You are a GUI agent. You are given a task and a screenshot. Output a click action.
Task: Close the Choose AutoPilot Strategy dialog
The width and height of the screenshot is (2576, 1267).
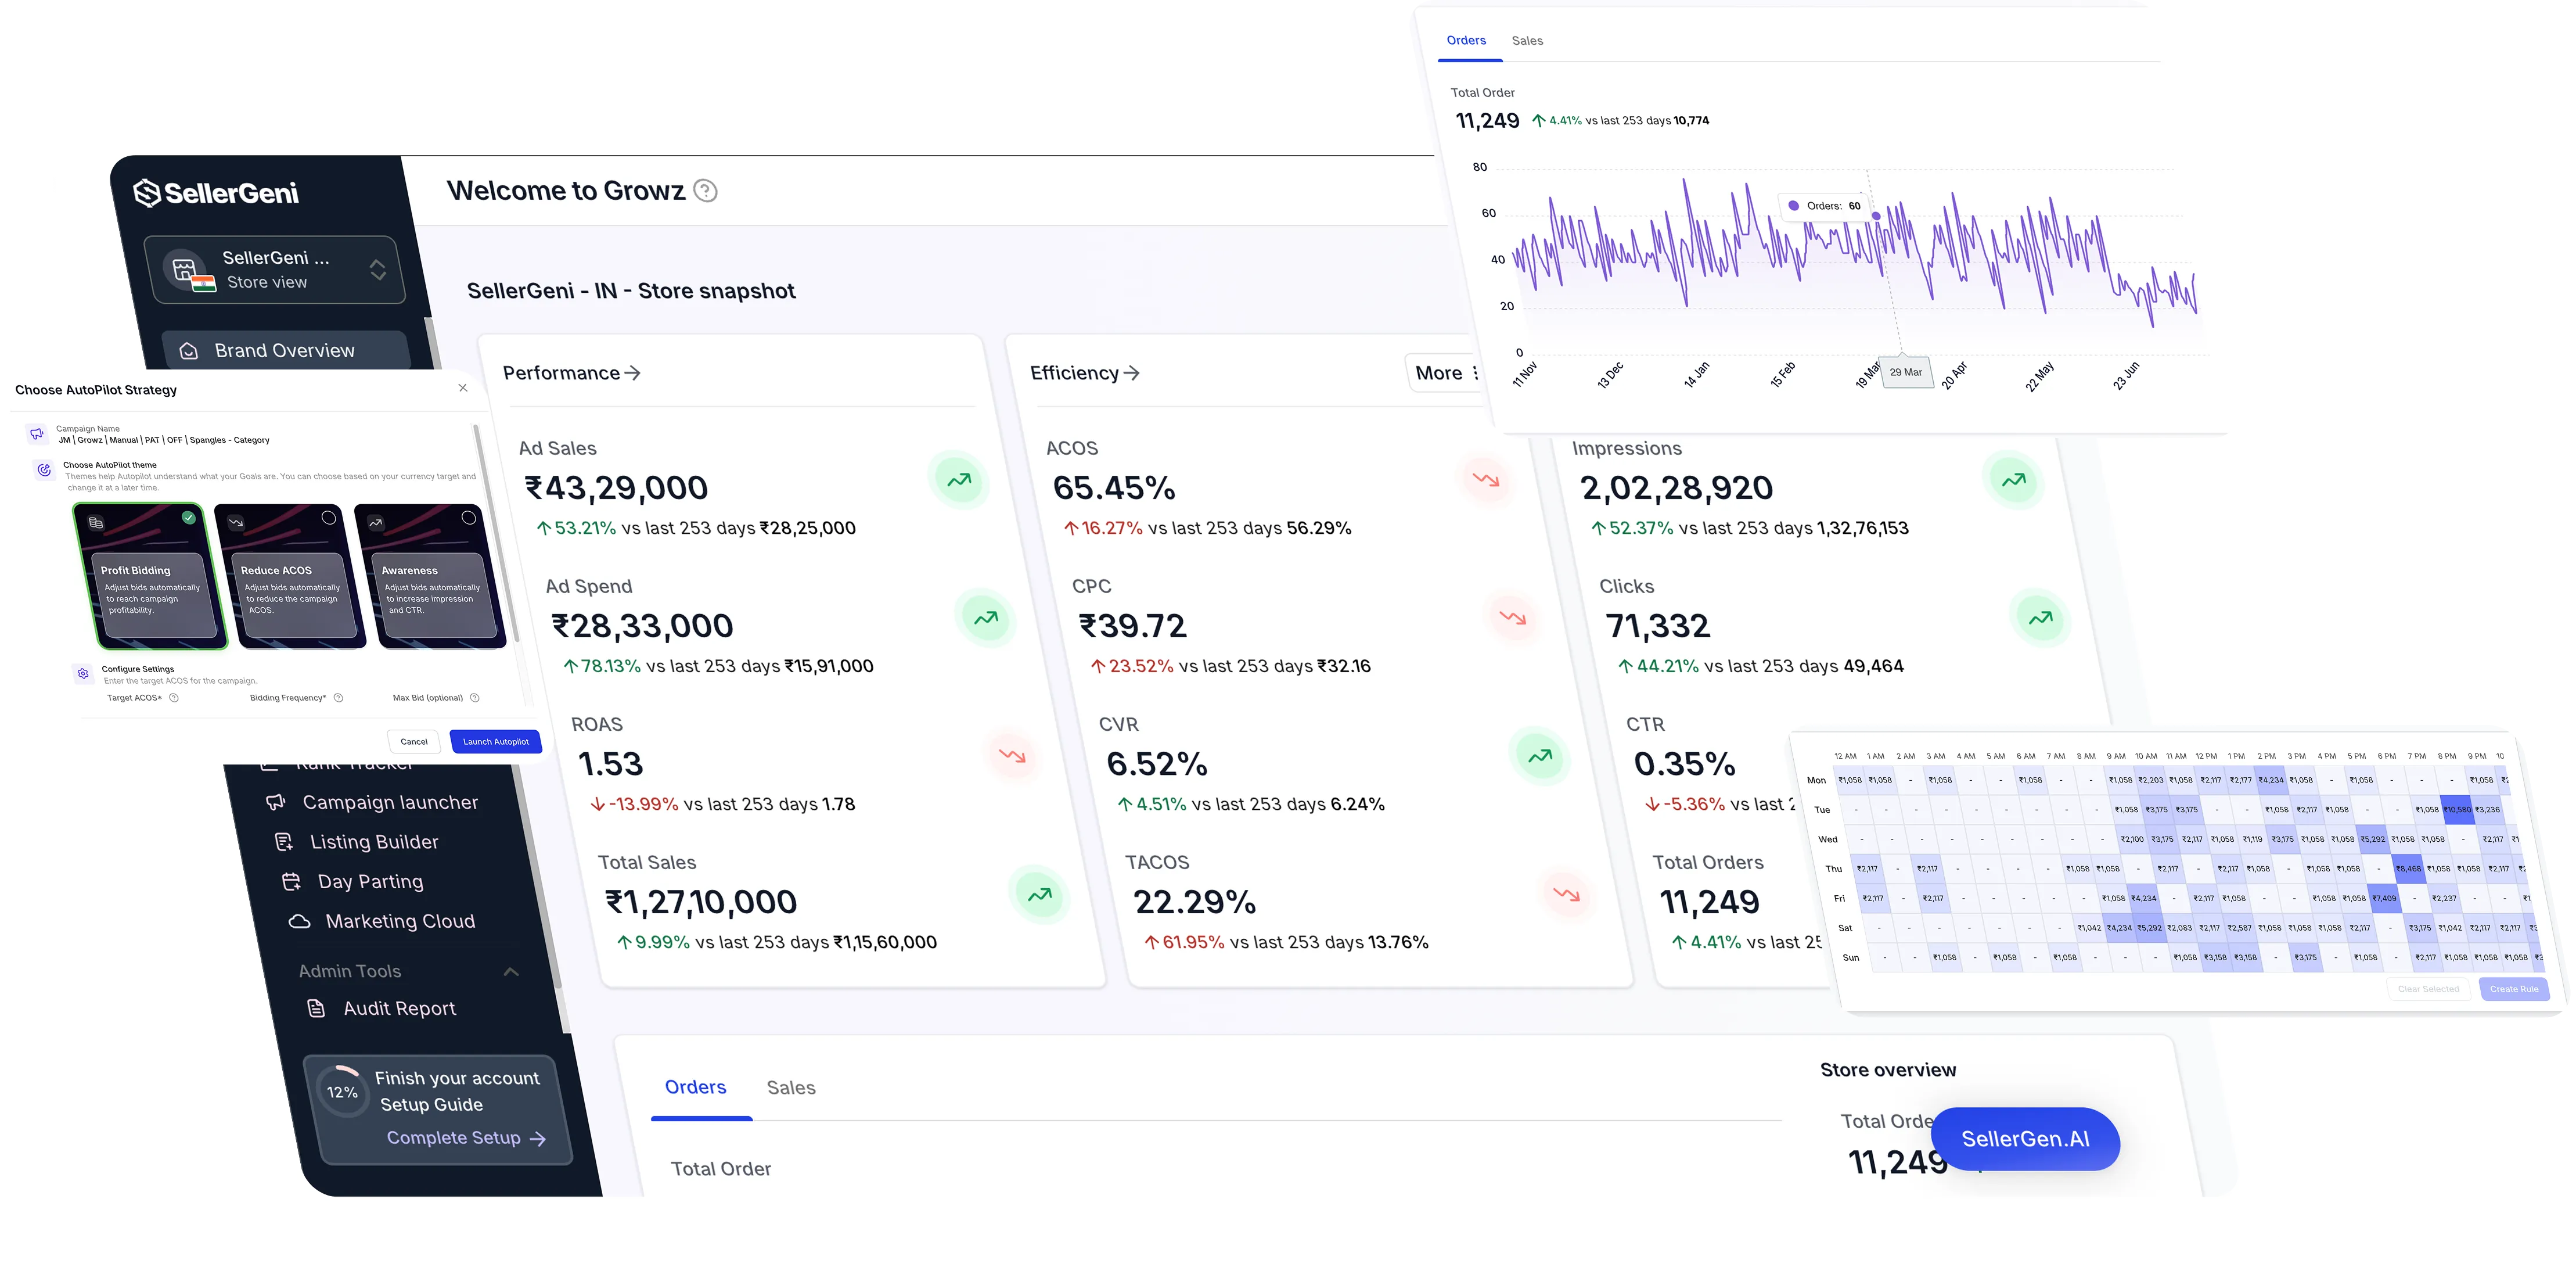[x=463, y=388]
